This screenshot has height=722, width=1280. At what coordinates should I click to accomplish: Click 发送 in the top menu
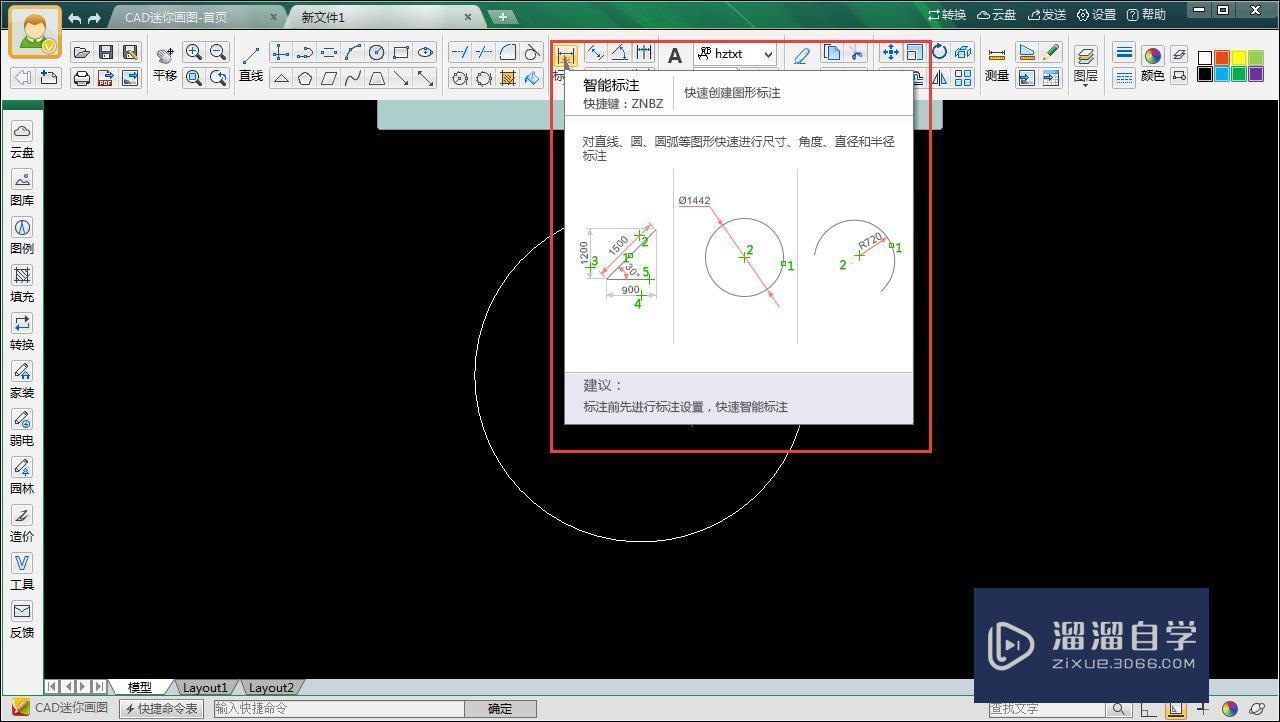coord(1046,15)
